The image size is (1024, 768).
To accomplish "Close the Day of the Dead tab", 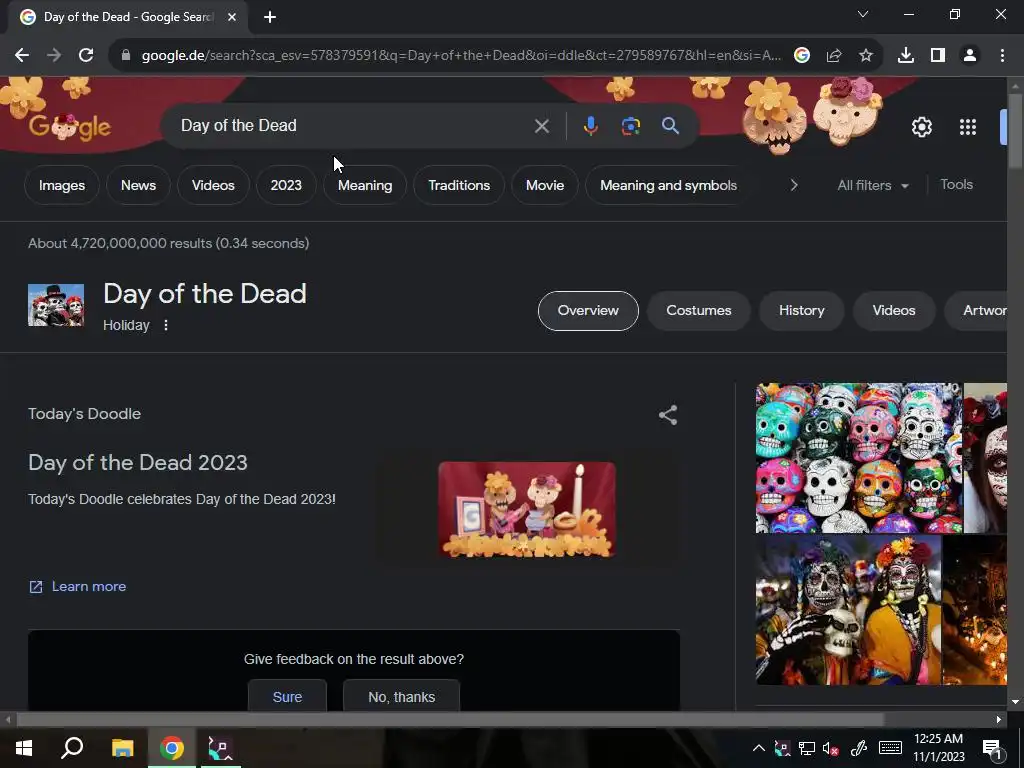I will pyautogui.click(x=232, y=17).
